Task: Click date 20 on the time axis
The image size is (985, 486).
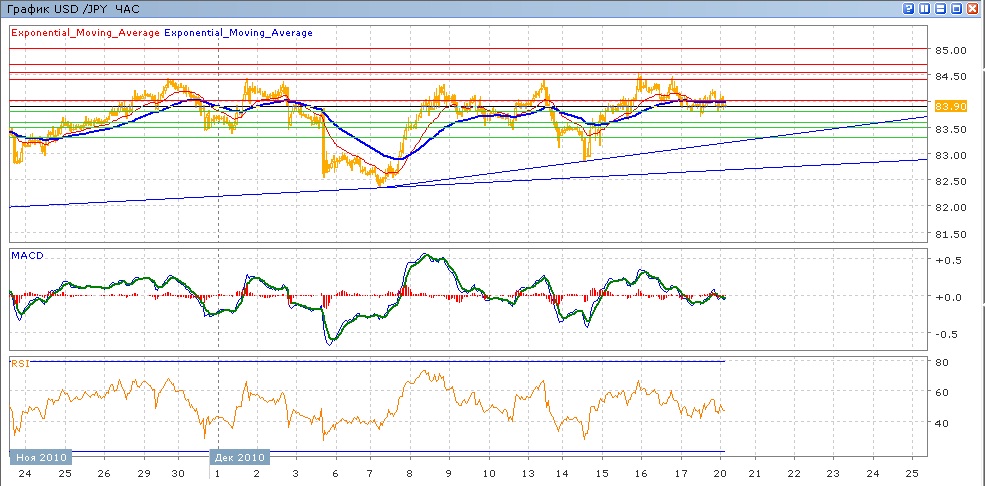Action: 720,474
